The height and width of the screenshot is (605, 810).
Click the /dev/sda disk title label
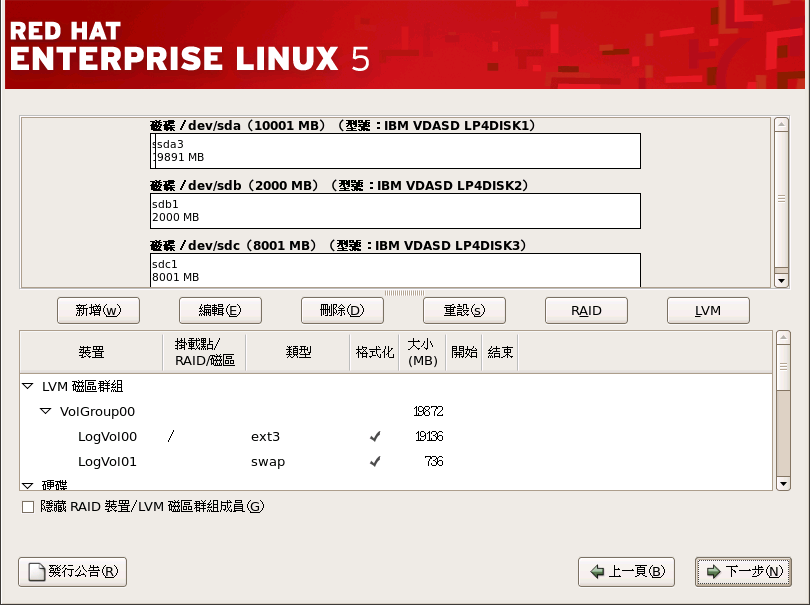pyautogui.click(x=342, y=126)
